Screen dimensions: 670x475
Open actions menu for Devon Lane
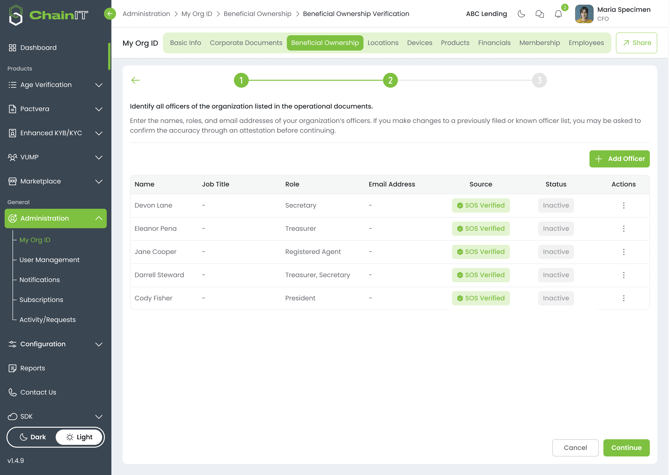[x=623, y=205]
